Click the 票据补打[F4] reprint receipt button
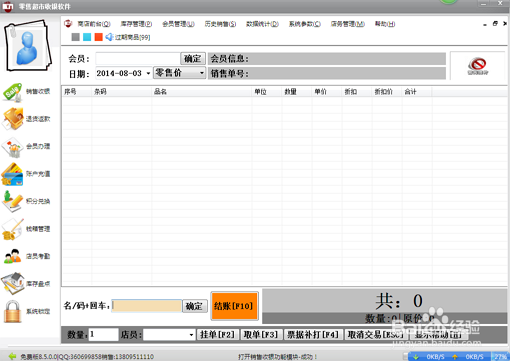 [x=313, y=334]
